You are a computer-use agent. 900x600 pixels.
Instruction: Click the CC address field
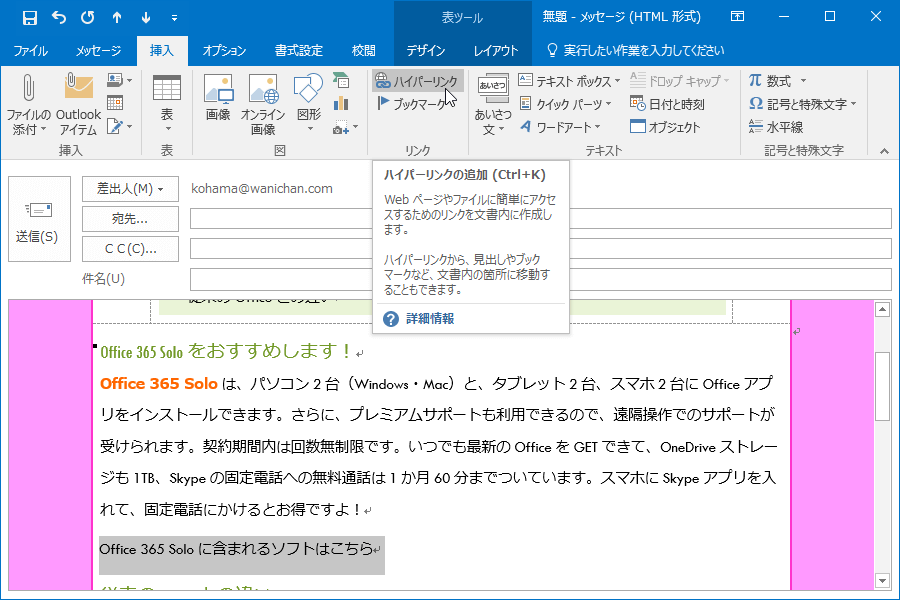coord(540,249)
